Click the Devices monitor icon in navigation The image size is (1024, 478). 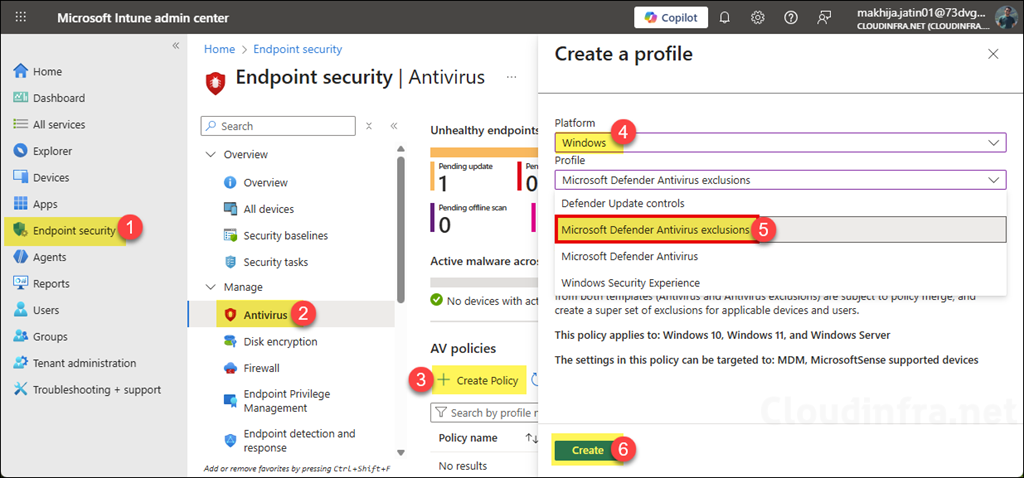tap(21, 178)
